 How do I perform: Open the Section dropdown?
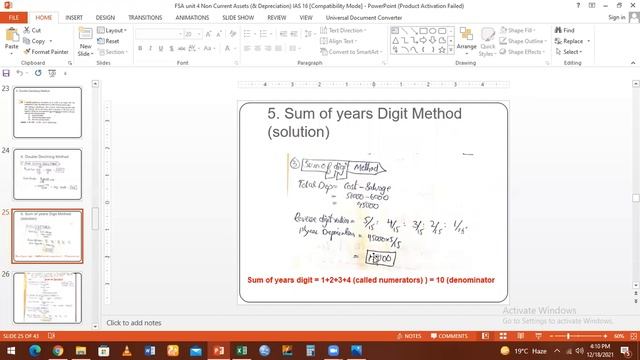[x=113, y=52]
